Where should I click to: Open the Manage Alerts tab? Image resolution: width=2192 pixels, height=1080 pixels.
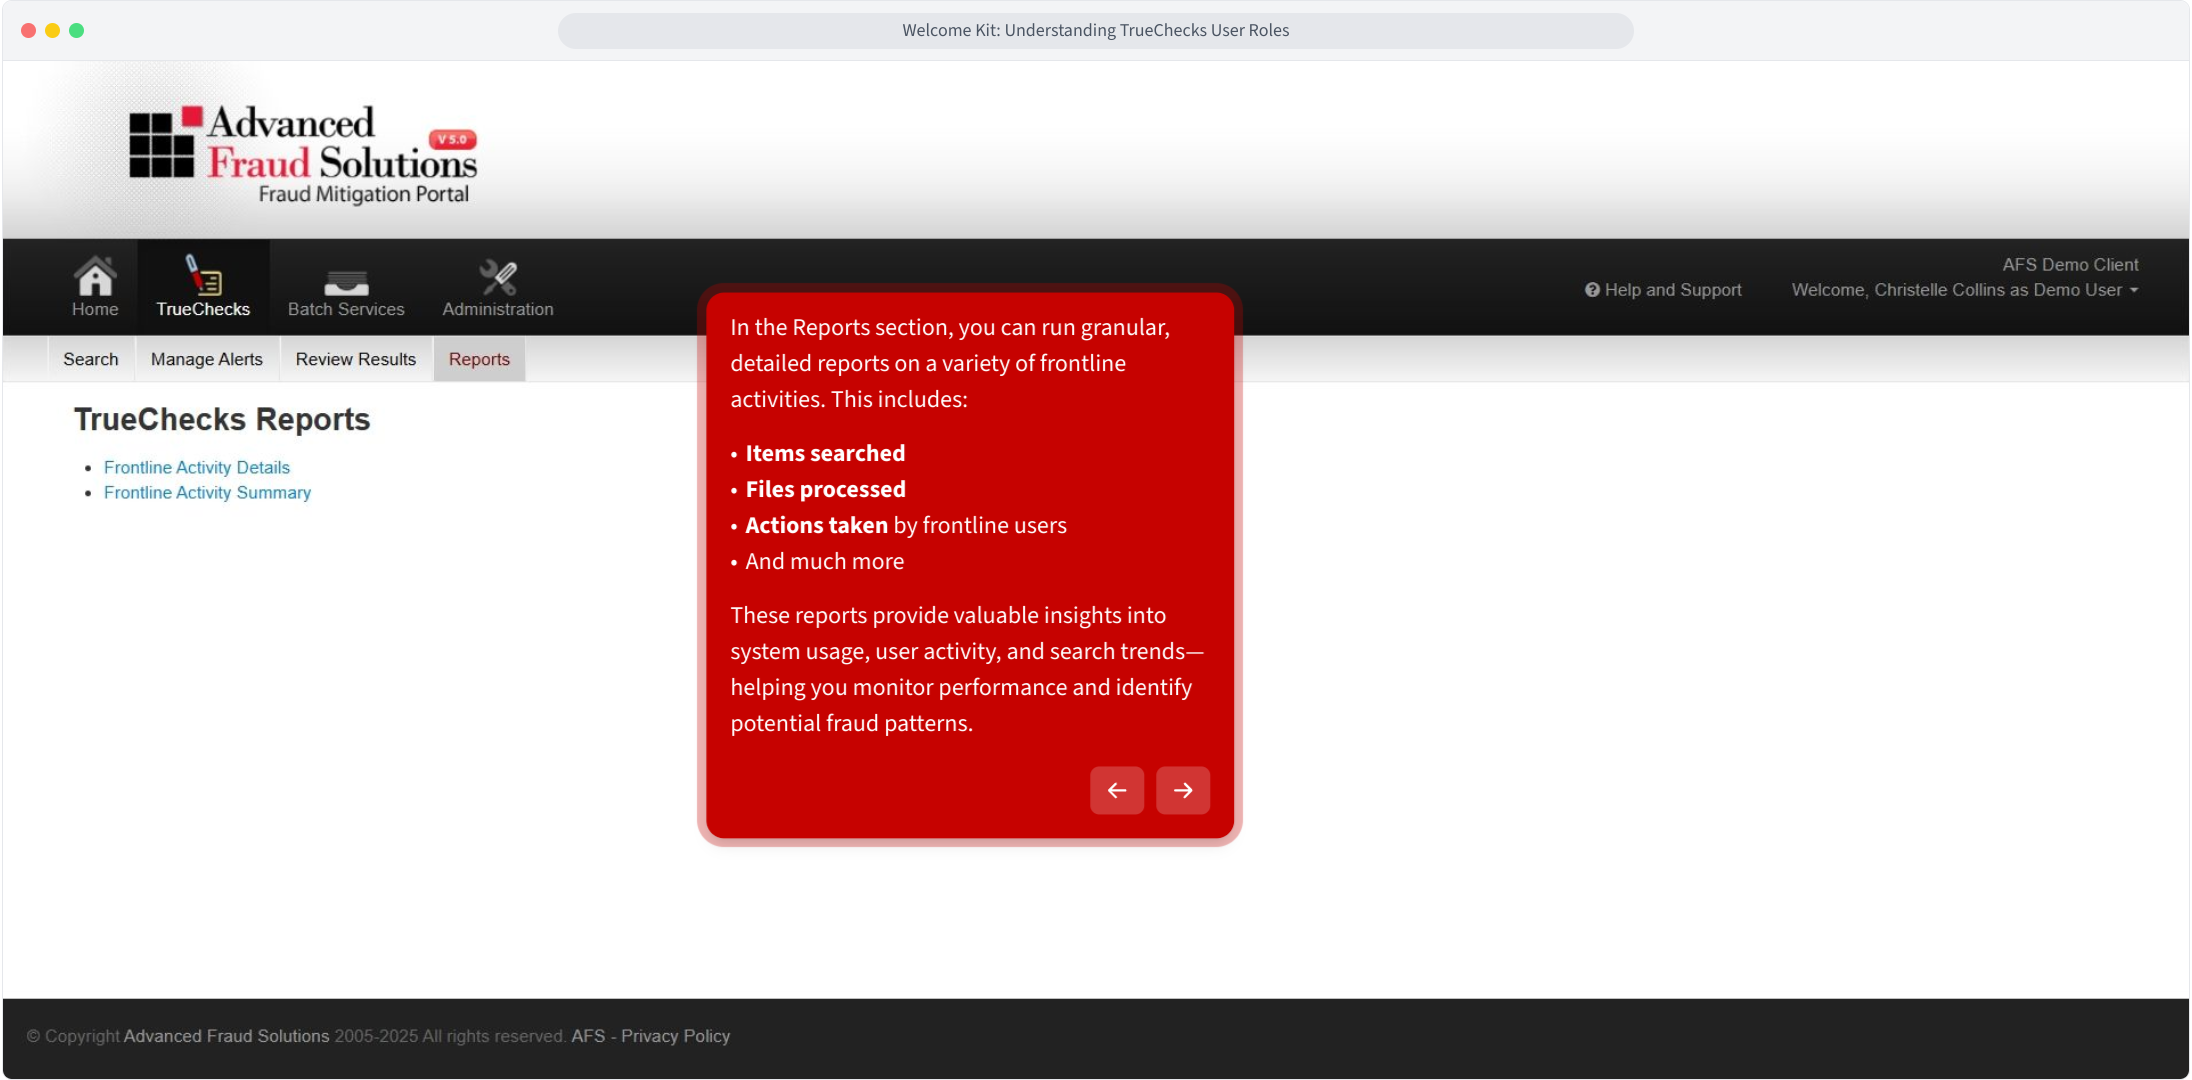pyautogui.click(x=207, y=359)
